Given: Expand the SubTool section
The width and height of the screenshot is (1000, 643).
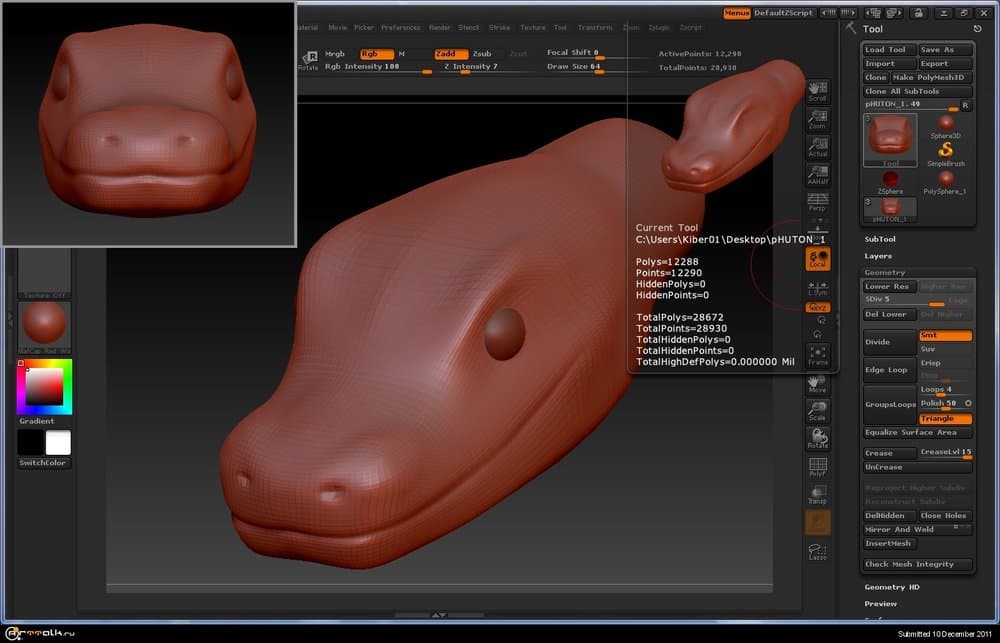Looking at the screenshot, I should tap(880, 240).
